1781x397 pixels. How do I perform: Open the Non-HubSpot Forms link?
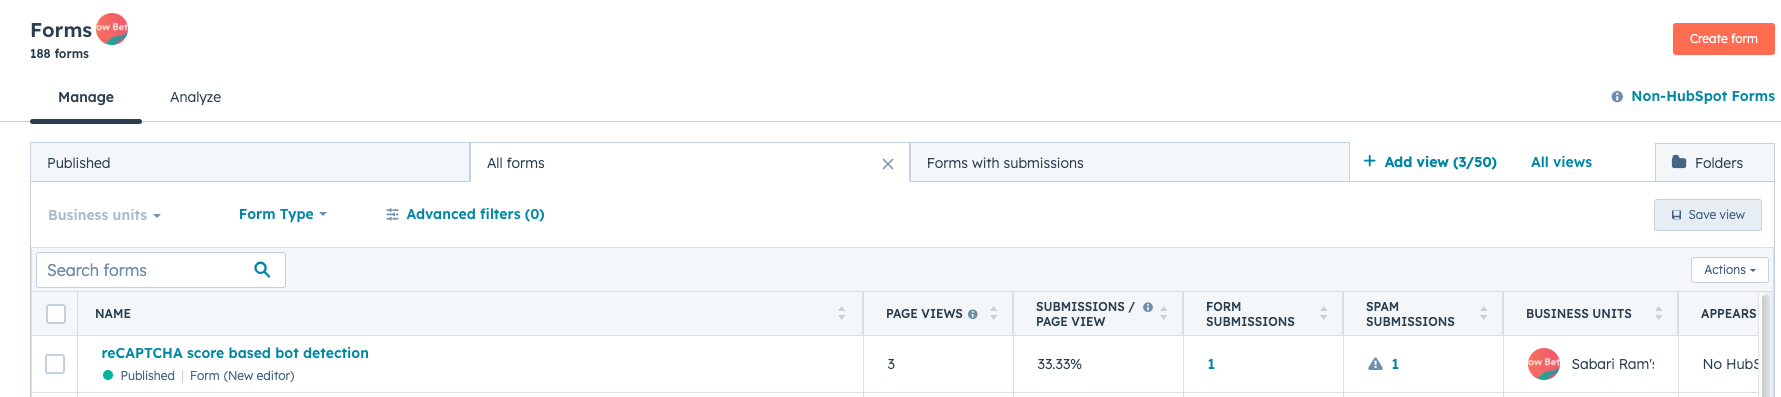(x=1702, y=96)
